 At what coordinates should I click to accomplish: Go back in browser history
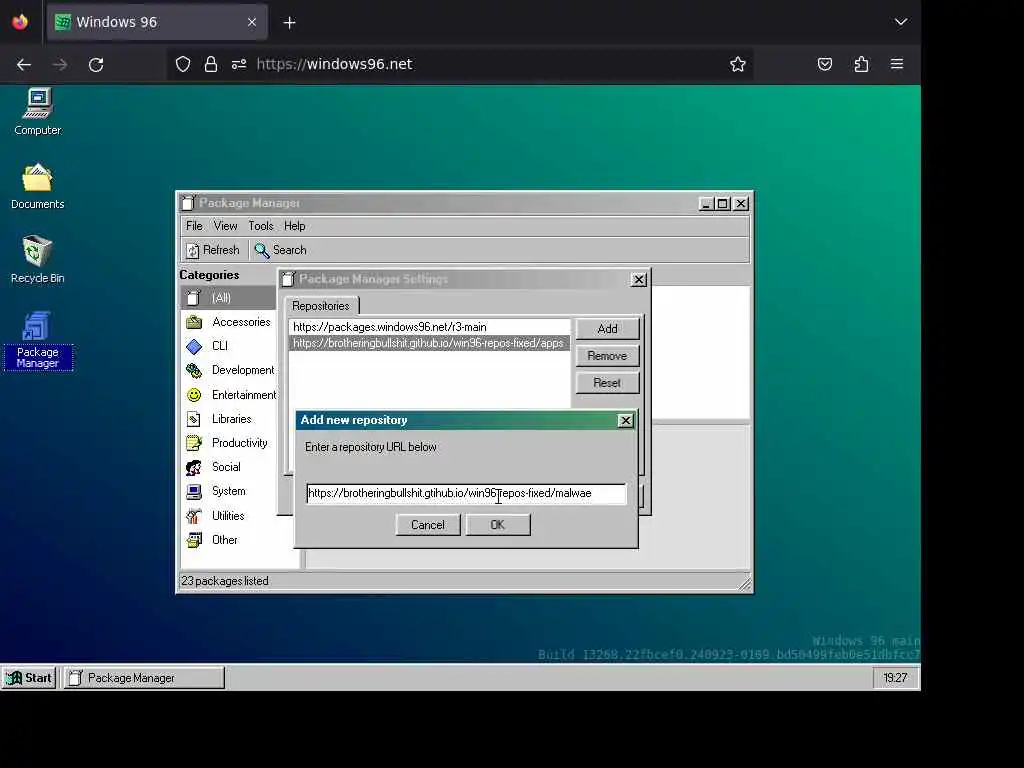[24, 65]
